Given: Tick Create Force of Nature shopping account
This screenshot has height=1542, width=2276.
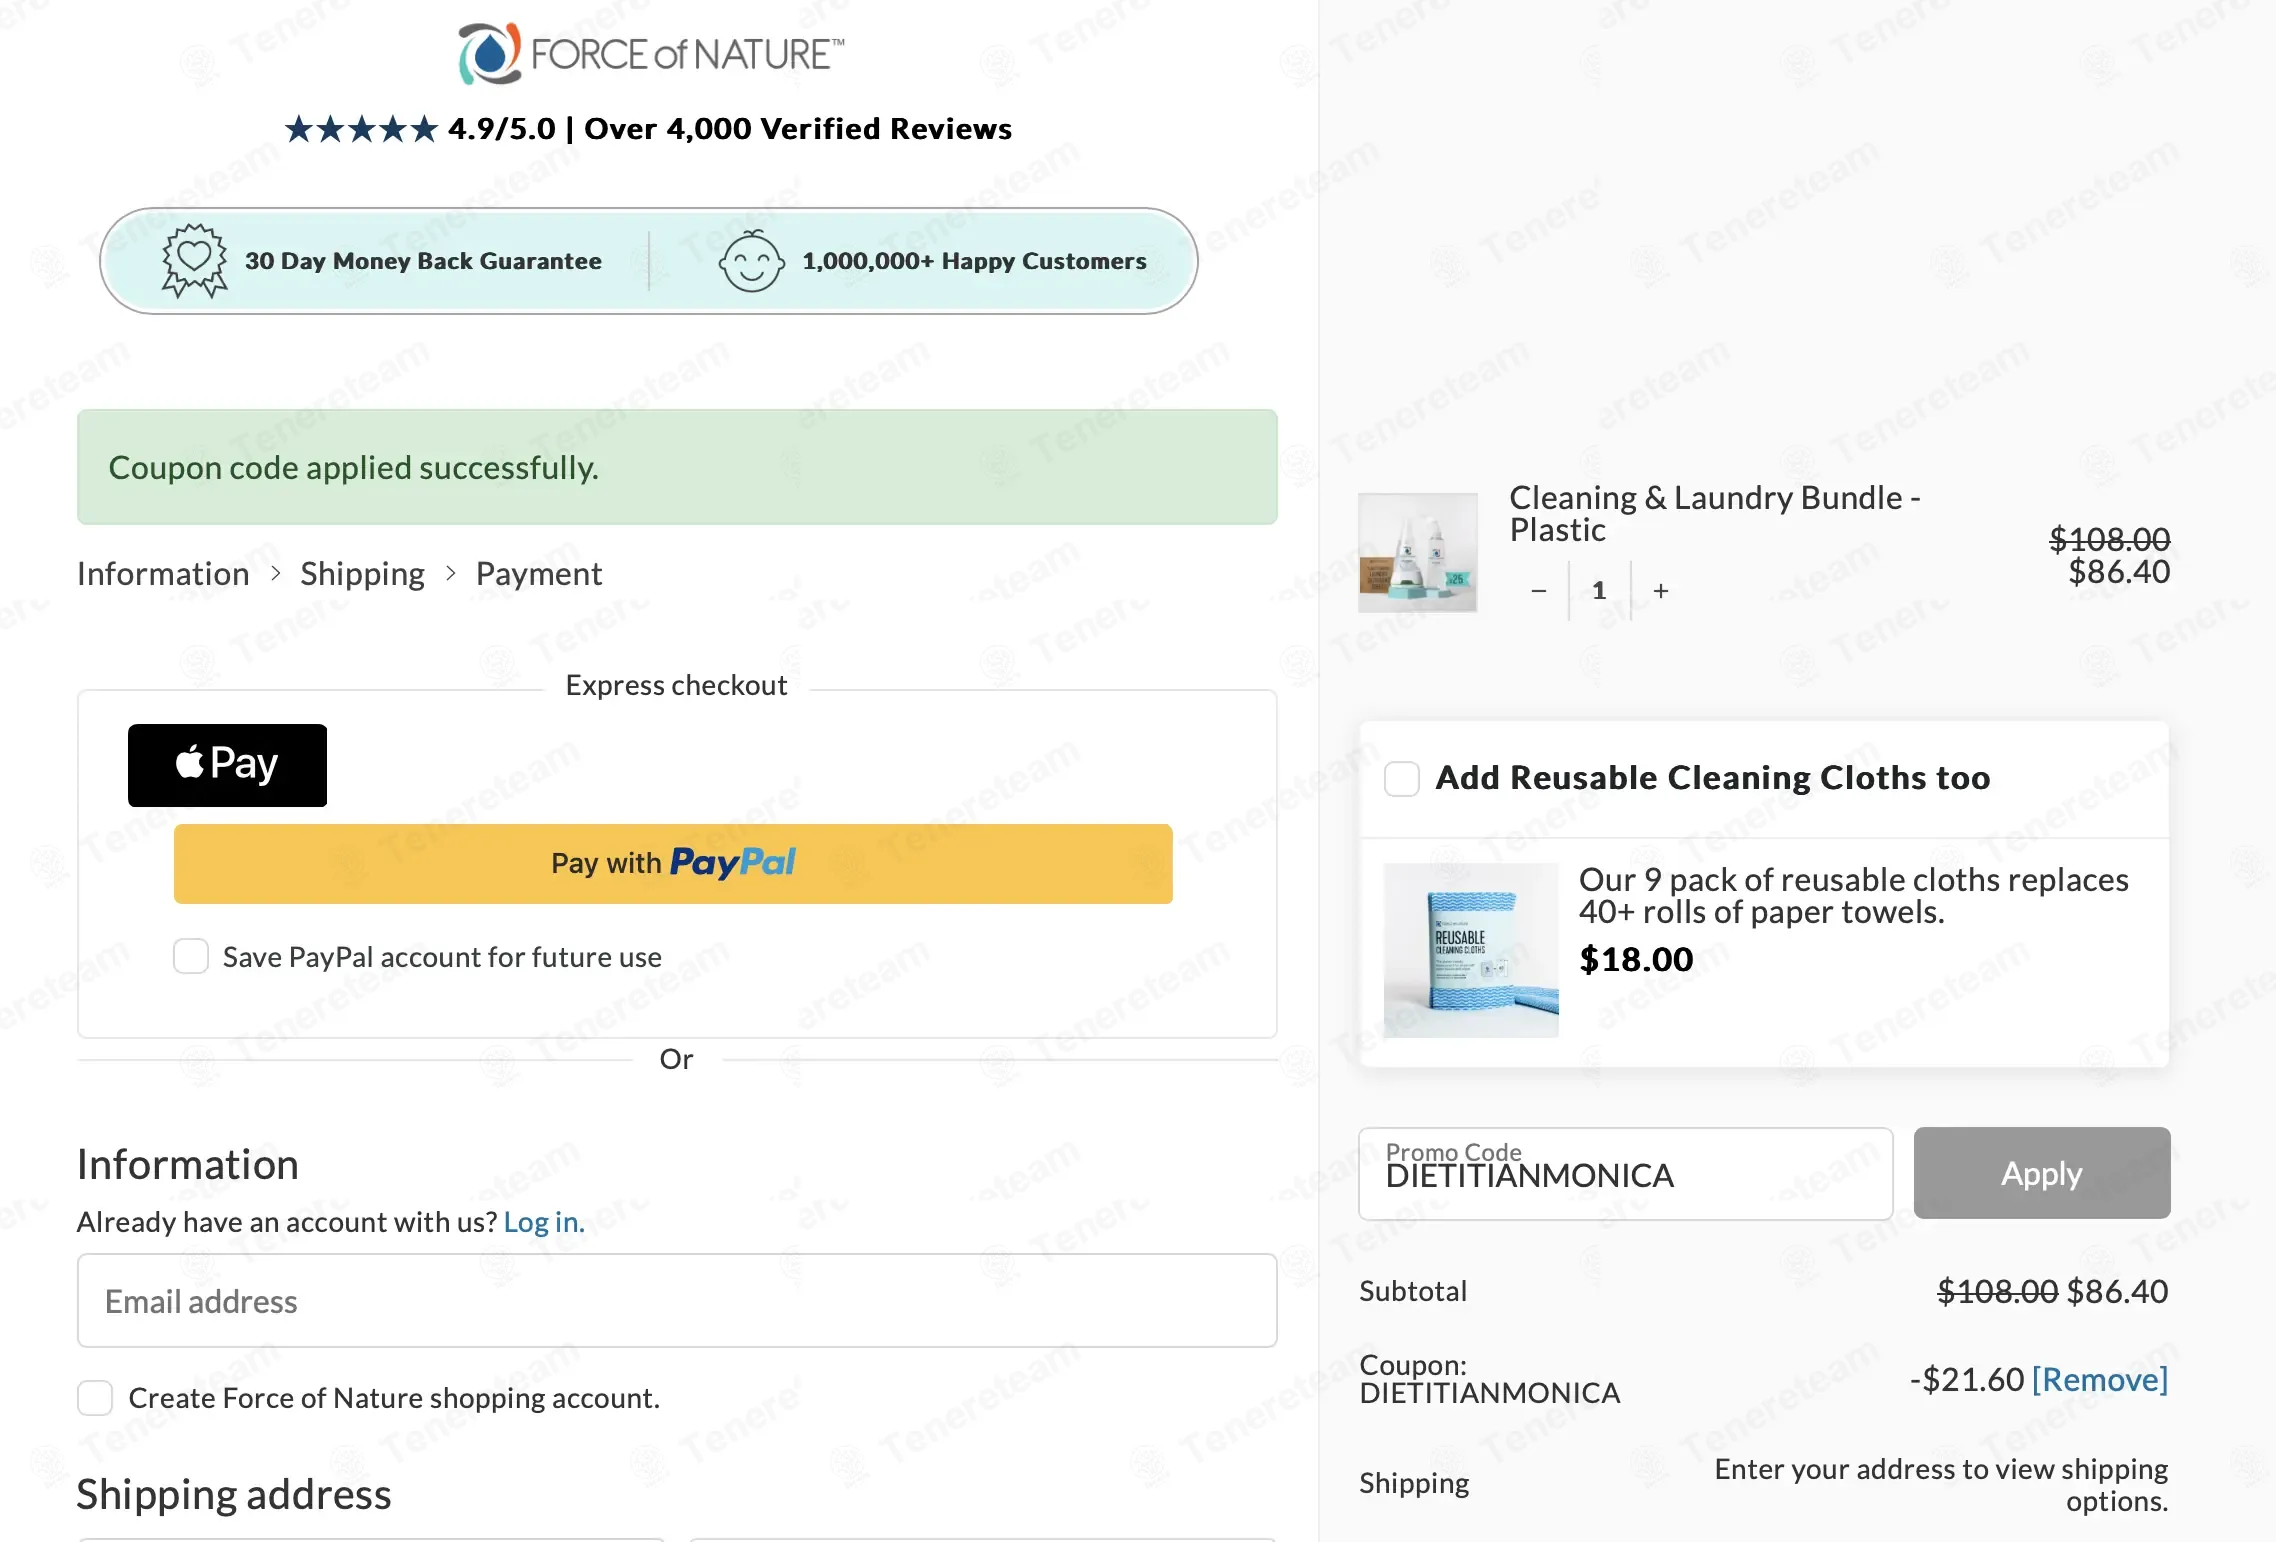Looking at the screenshot, I should 95,1397.
